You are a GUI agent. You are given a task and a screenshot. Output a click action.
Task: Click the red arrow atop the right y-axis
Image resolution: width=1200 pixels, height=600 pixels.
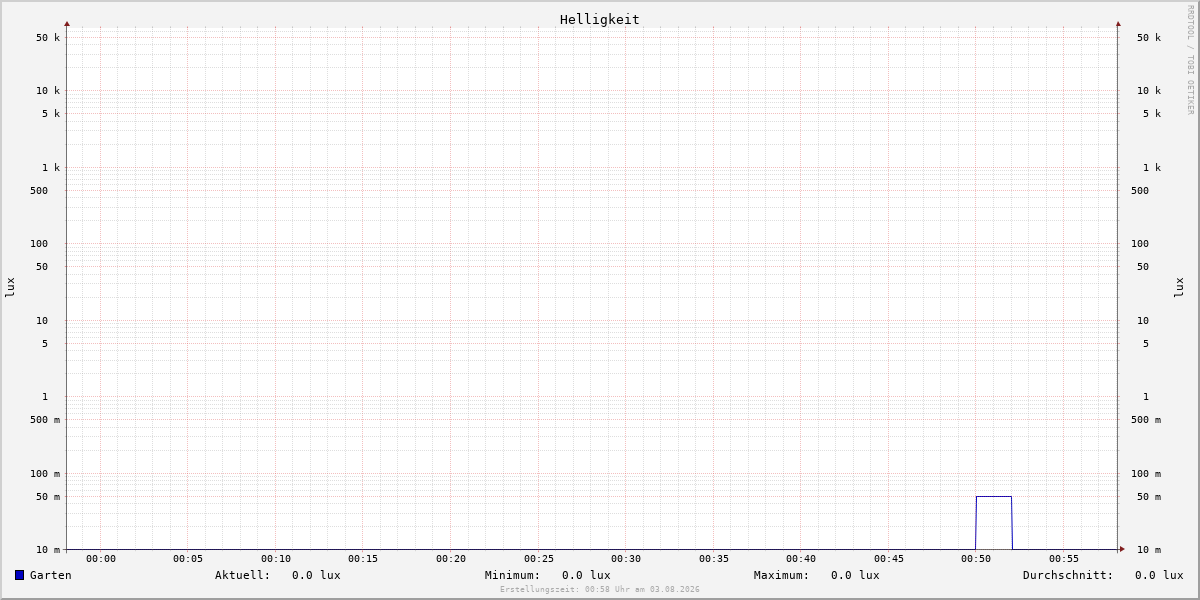coord(1118,23)
